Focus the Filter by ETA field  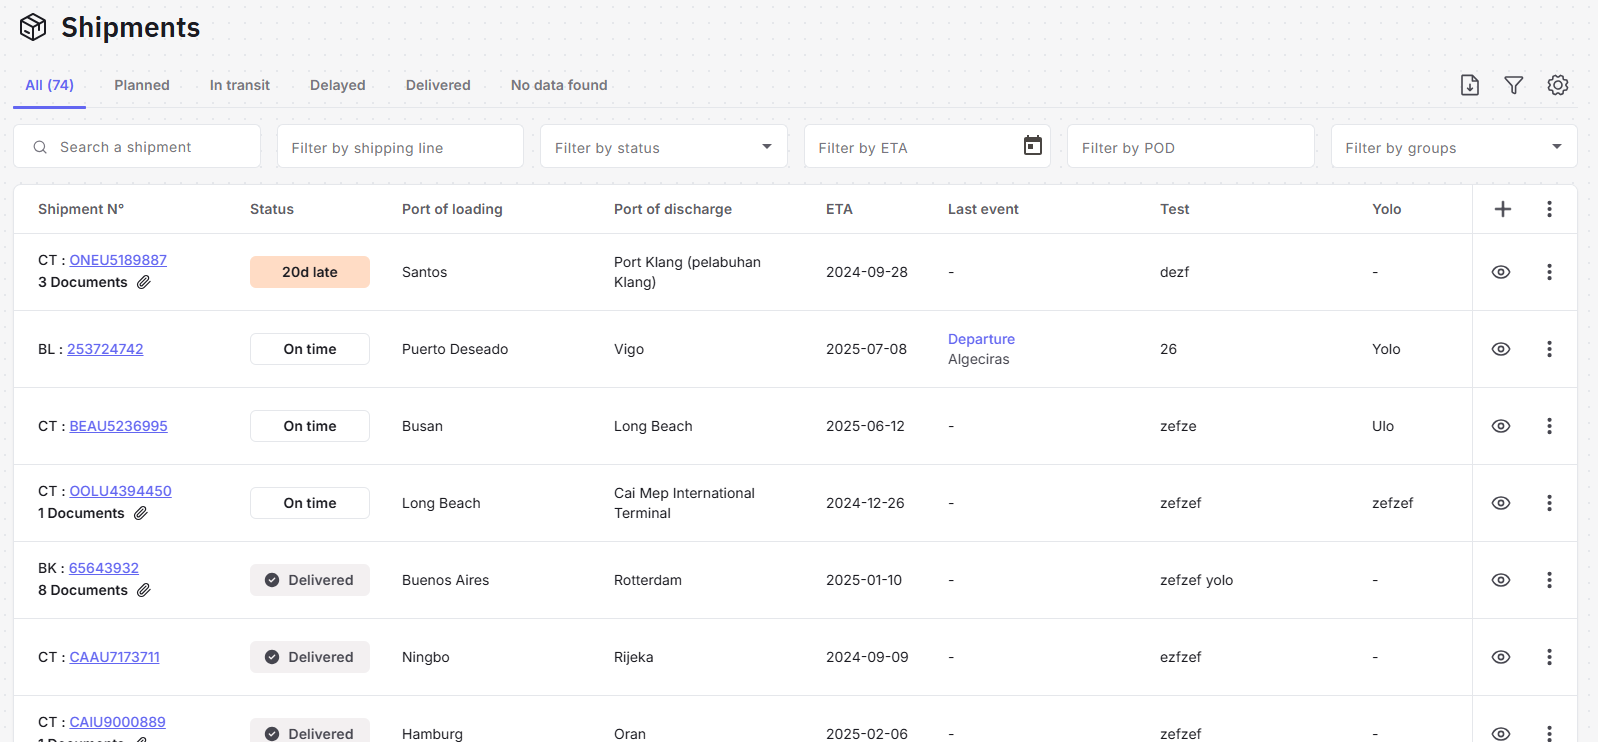click(x=927, y=147)
